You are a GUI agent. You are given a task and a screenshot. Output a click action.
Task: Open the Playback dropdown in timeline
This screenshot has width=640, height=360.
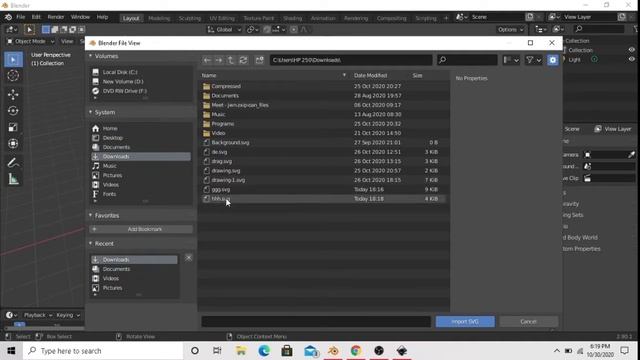tap(38, 315)
